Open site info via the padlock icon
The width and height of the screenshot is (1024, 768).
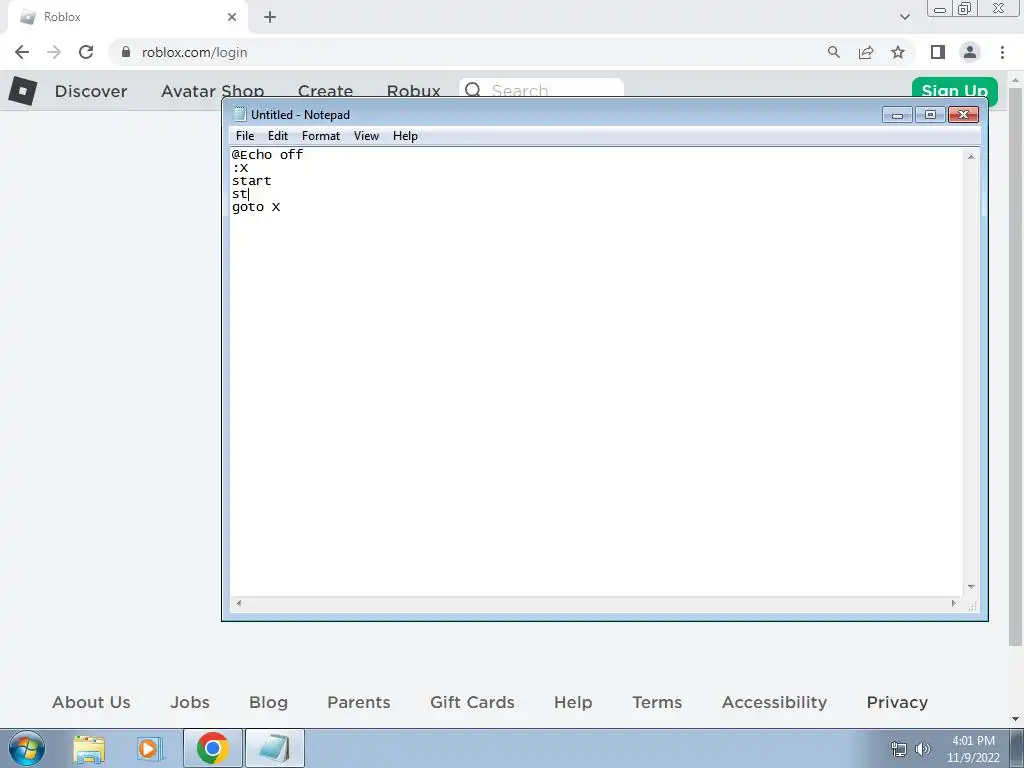[x=126, y=52]
